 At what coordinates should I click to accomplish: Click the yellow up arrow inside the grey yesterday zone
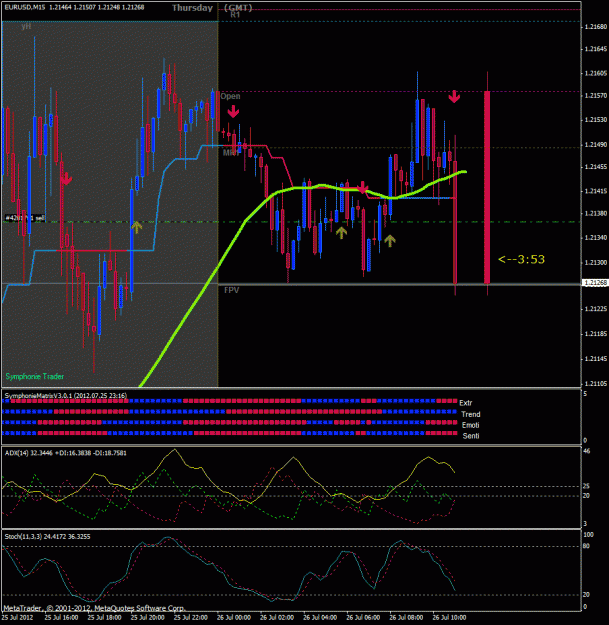[136, 227]
